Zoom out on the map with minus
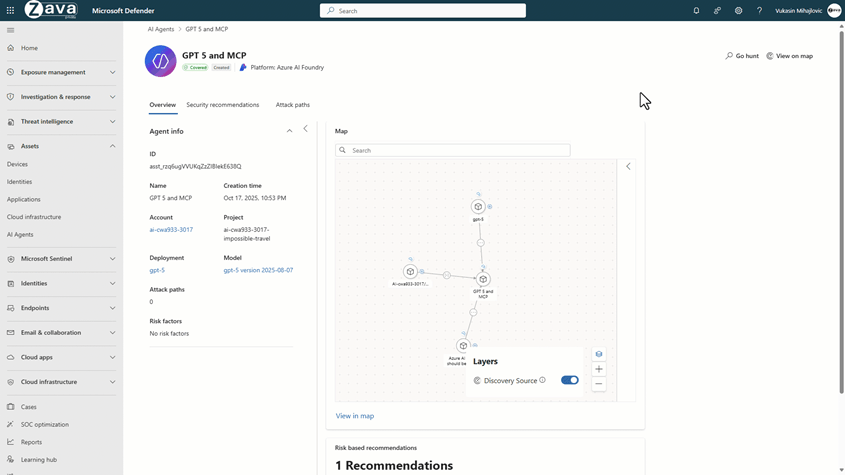 pyautogui.click(x=599, y=384)
